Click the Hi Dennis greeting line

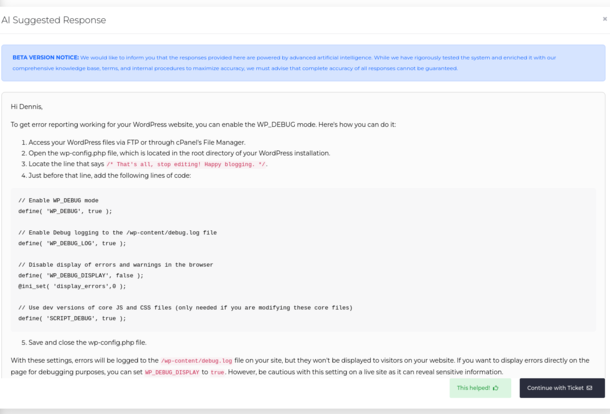click(x=27, y=106)
